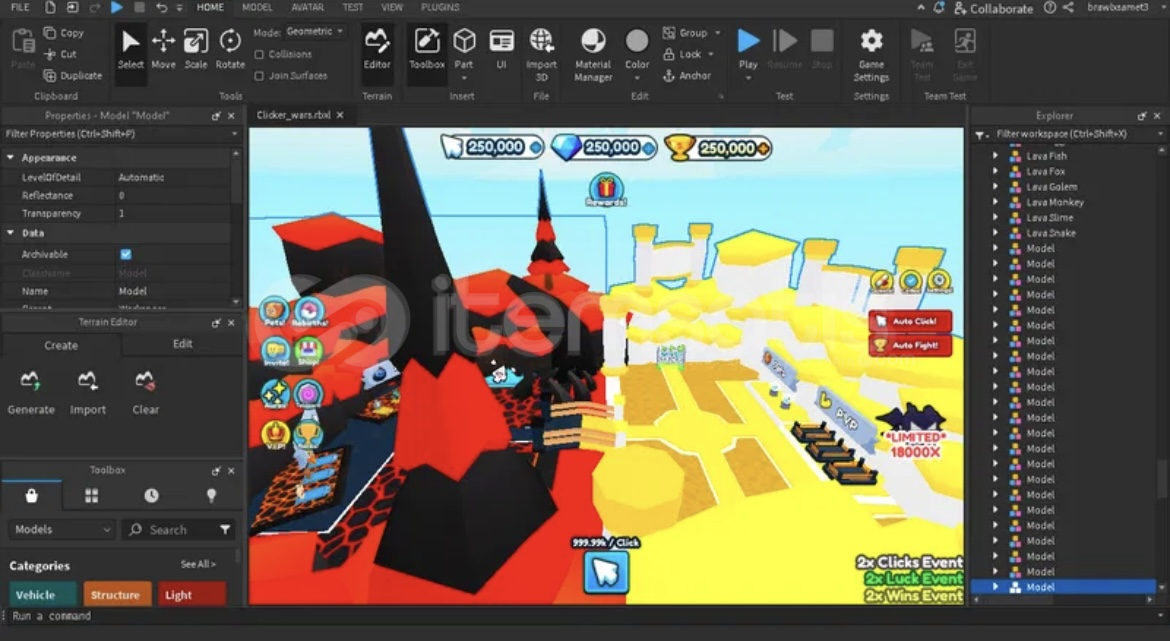Toggle the Join Surfaces checkbox
This screenshot has width=1170, height=641.
pyautogui.click(x=259, y=75)
